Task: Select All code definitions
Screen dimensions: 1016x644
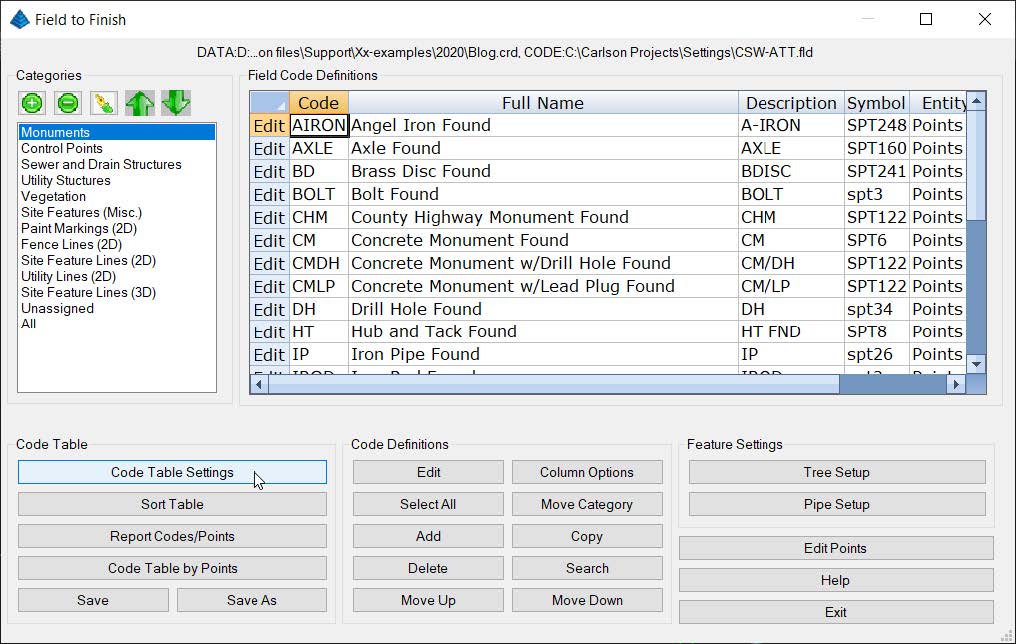Action: [x=427, y=504]
